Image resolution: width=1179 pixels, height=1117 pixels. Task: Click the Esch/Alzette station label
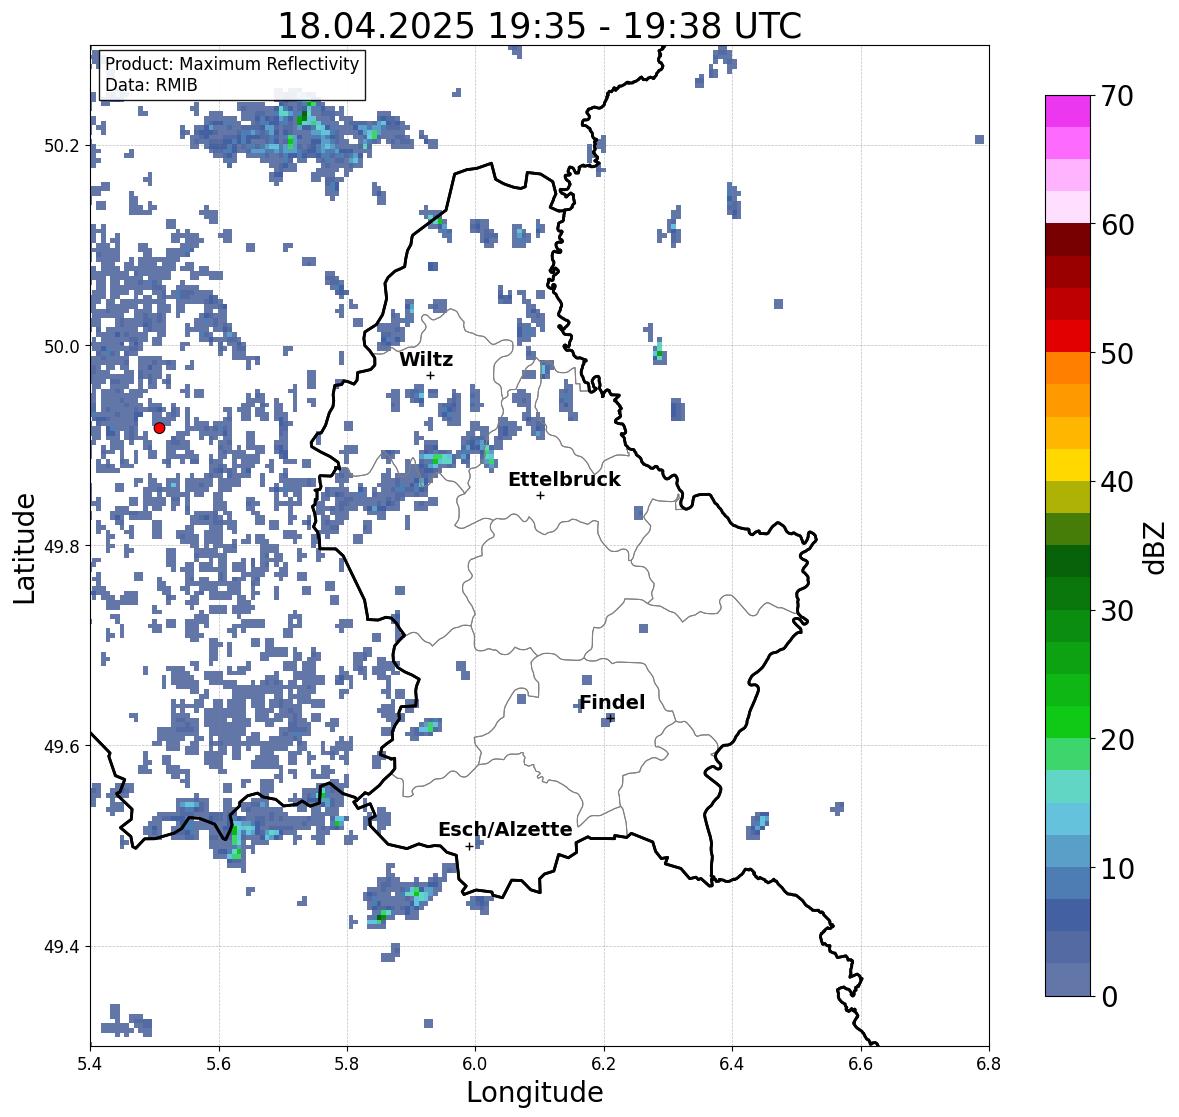[x=505, y=829]
